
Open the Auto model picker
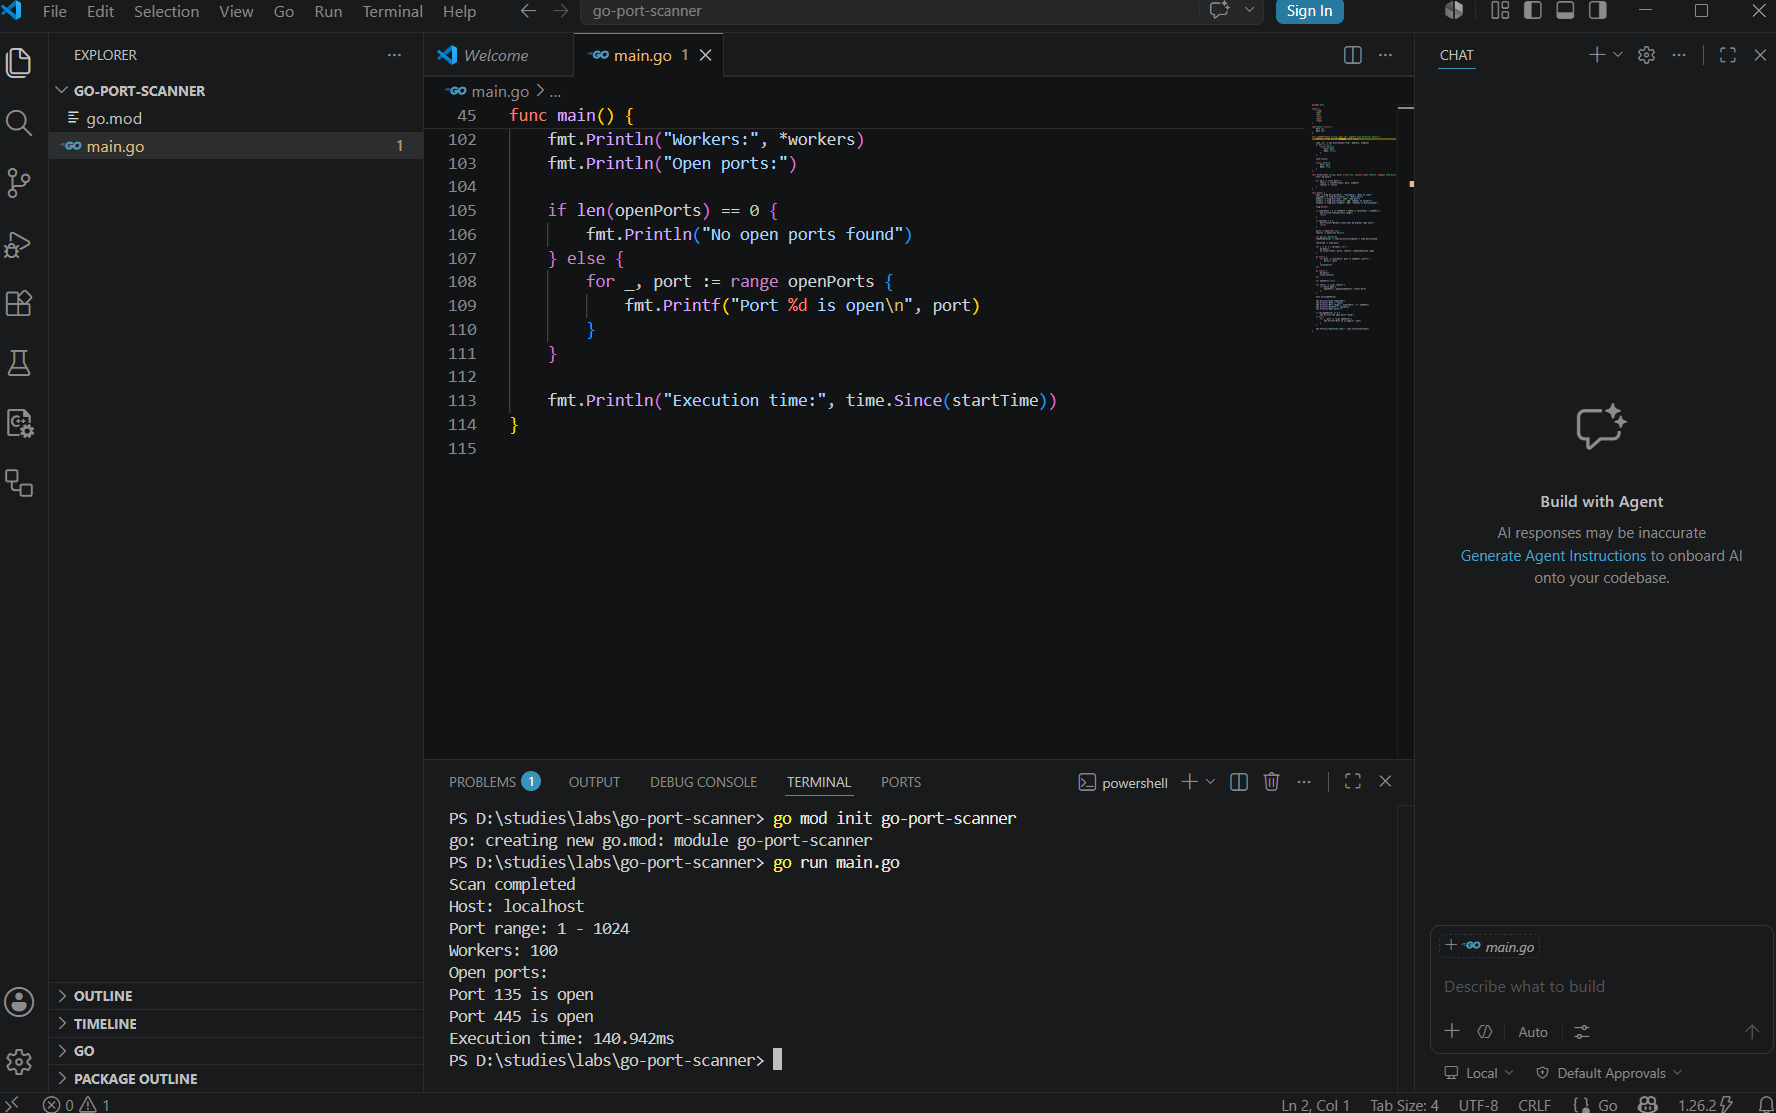tap(1532, 1032)
